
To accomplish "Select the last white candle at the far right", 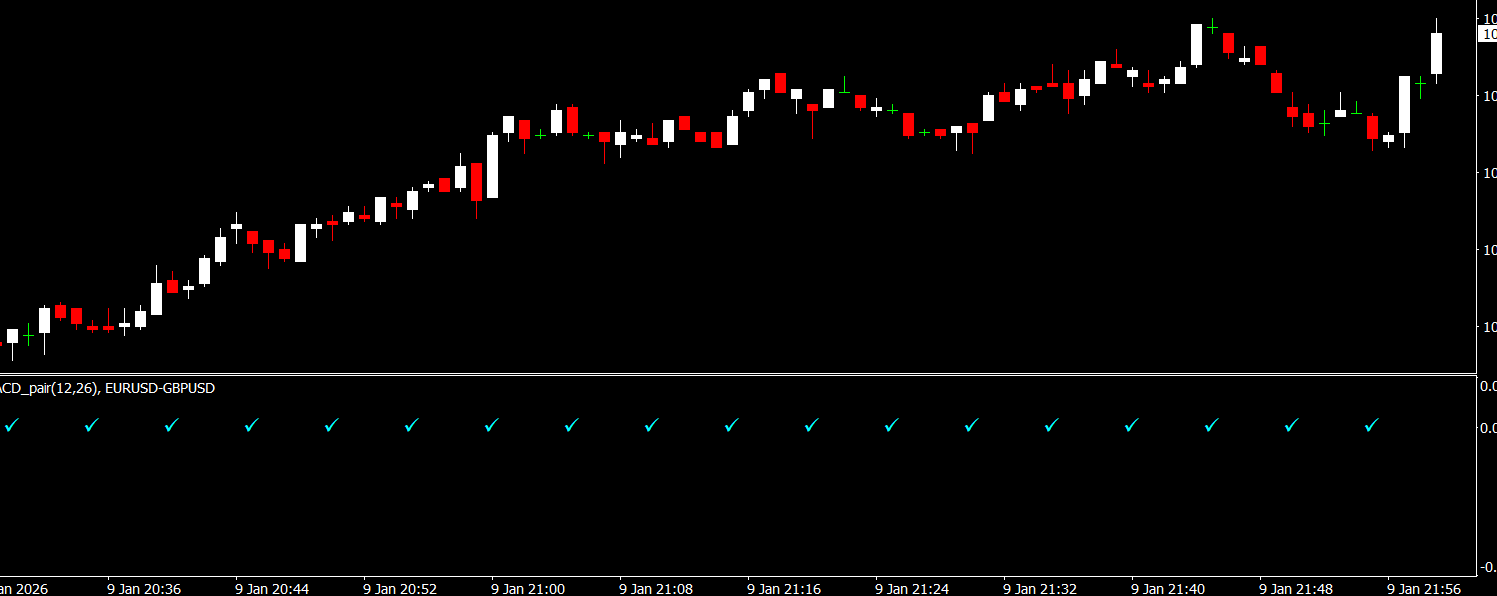I will pyautogui.click(x=1436, y=53).
